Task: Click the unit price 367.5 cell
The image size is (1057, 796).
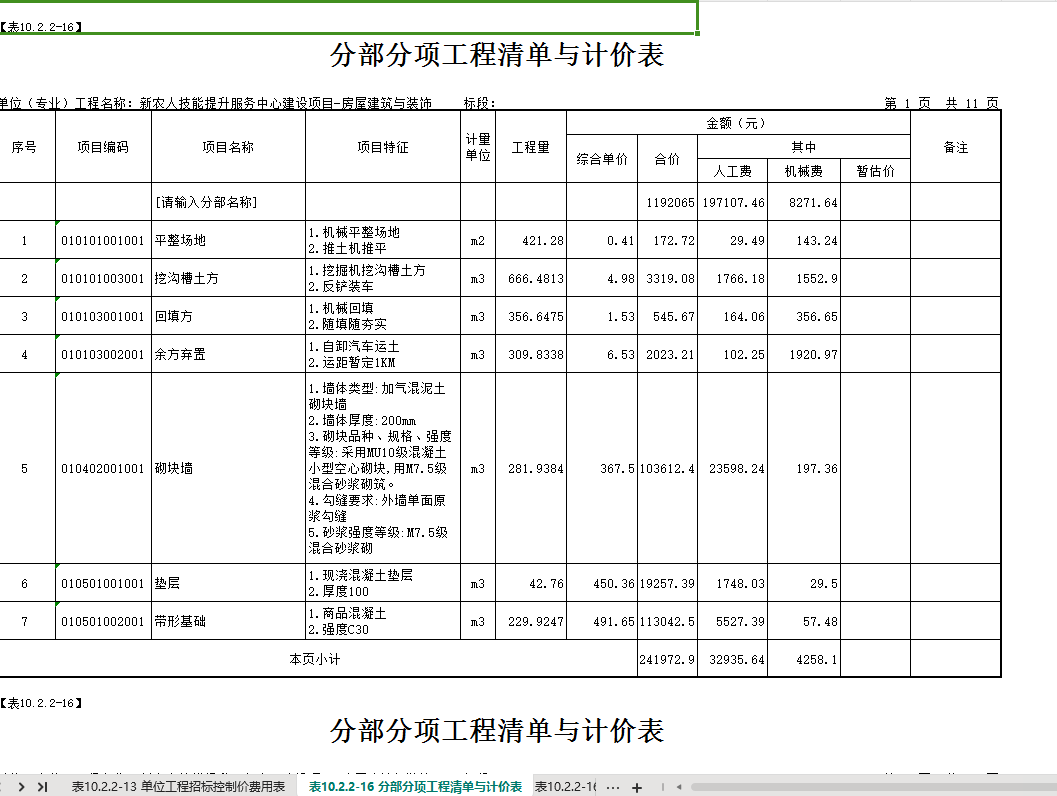Action: click(602, 468)
